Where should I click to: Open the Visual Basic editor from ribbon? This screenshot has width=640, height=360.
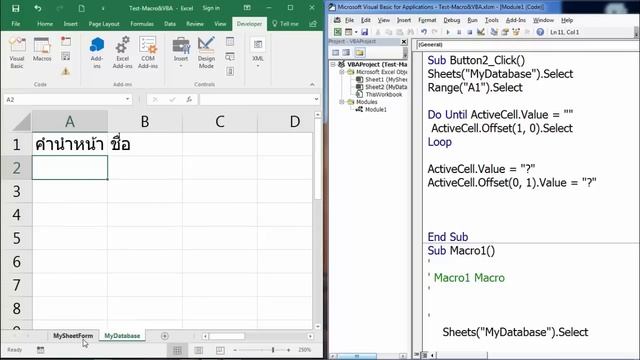17,53
